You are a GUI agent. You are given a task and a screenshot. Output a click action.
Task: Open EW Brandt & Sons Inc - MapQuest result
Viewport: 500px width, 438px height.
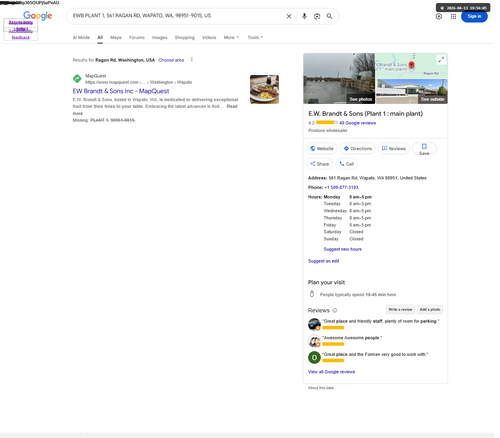pos(121,91)
